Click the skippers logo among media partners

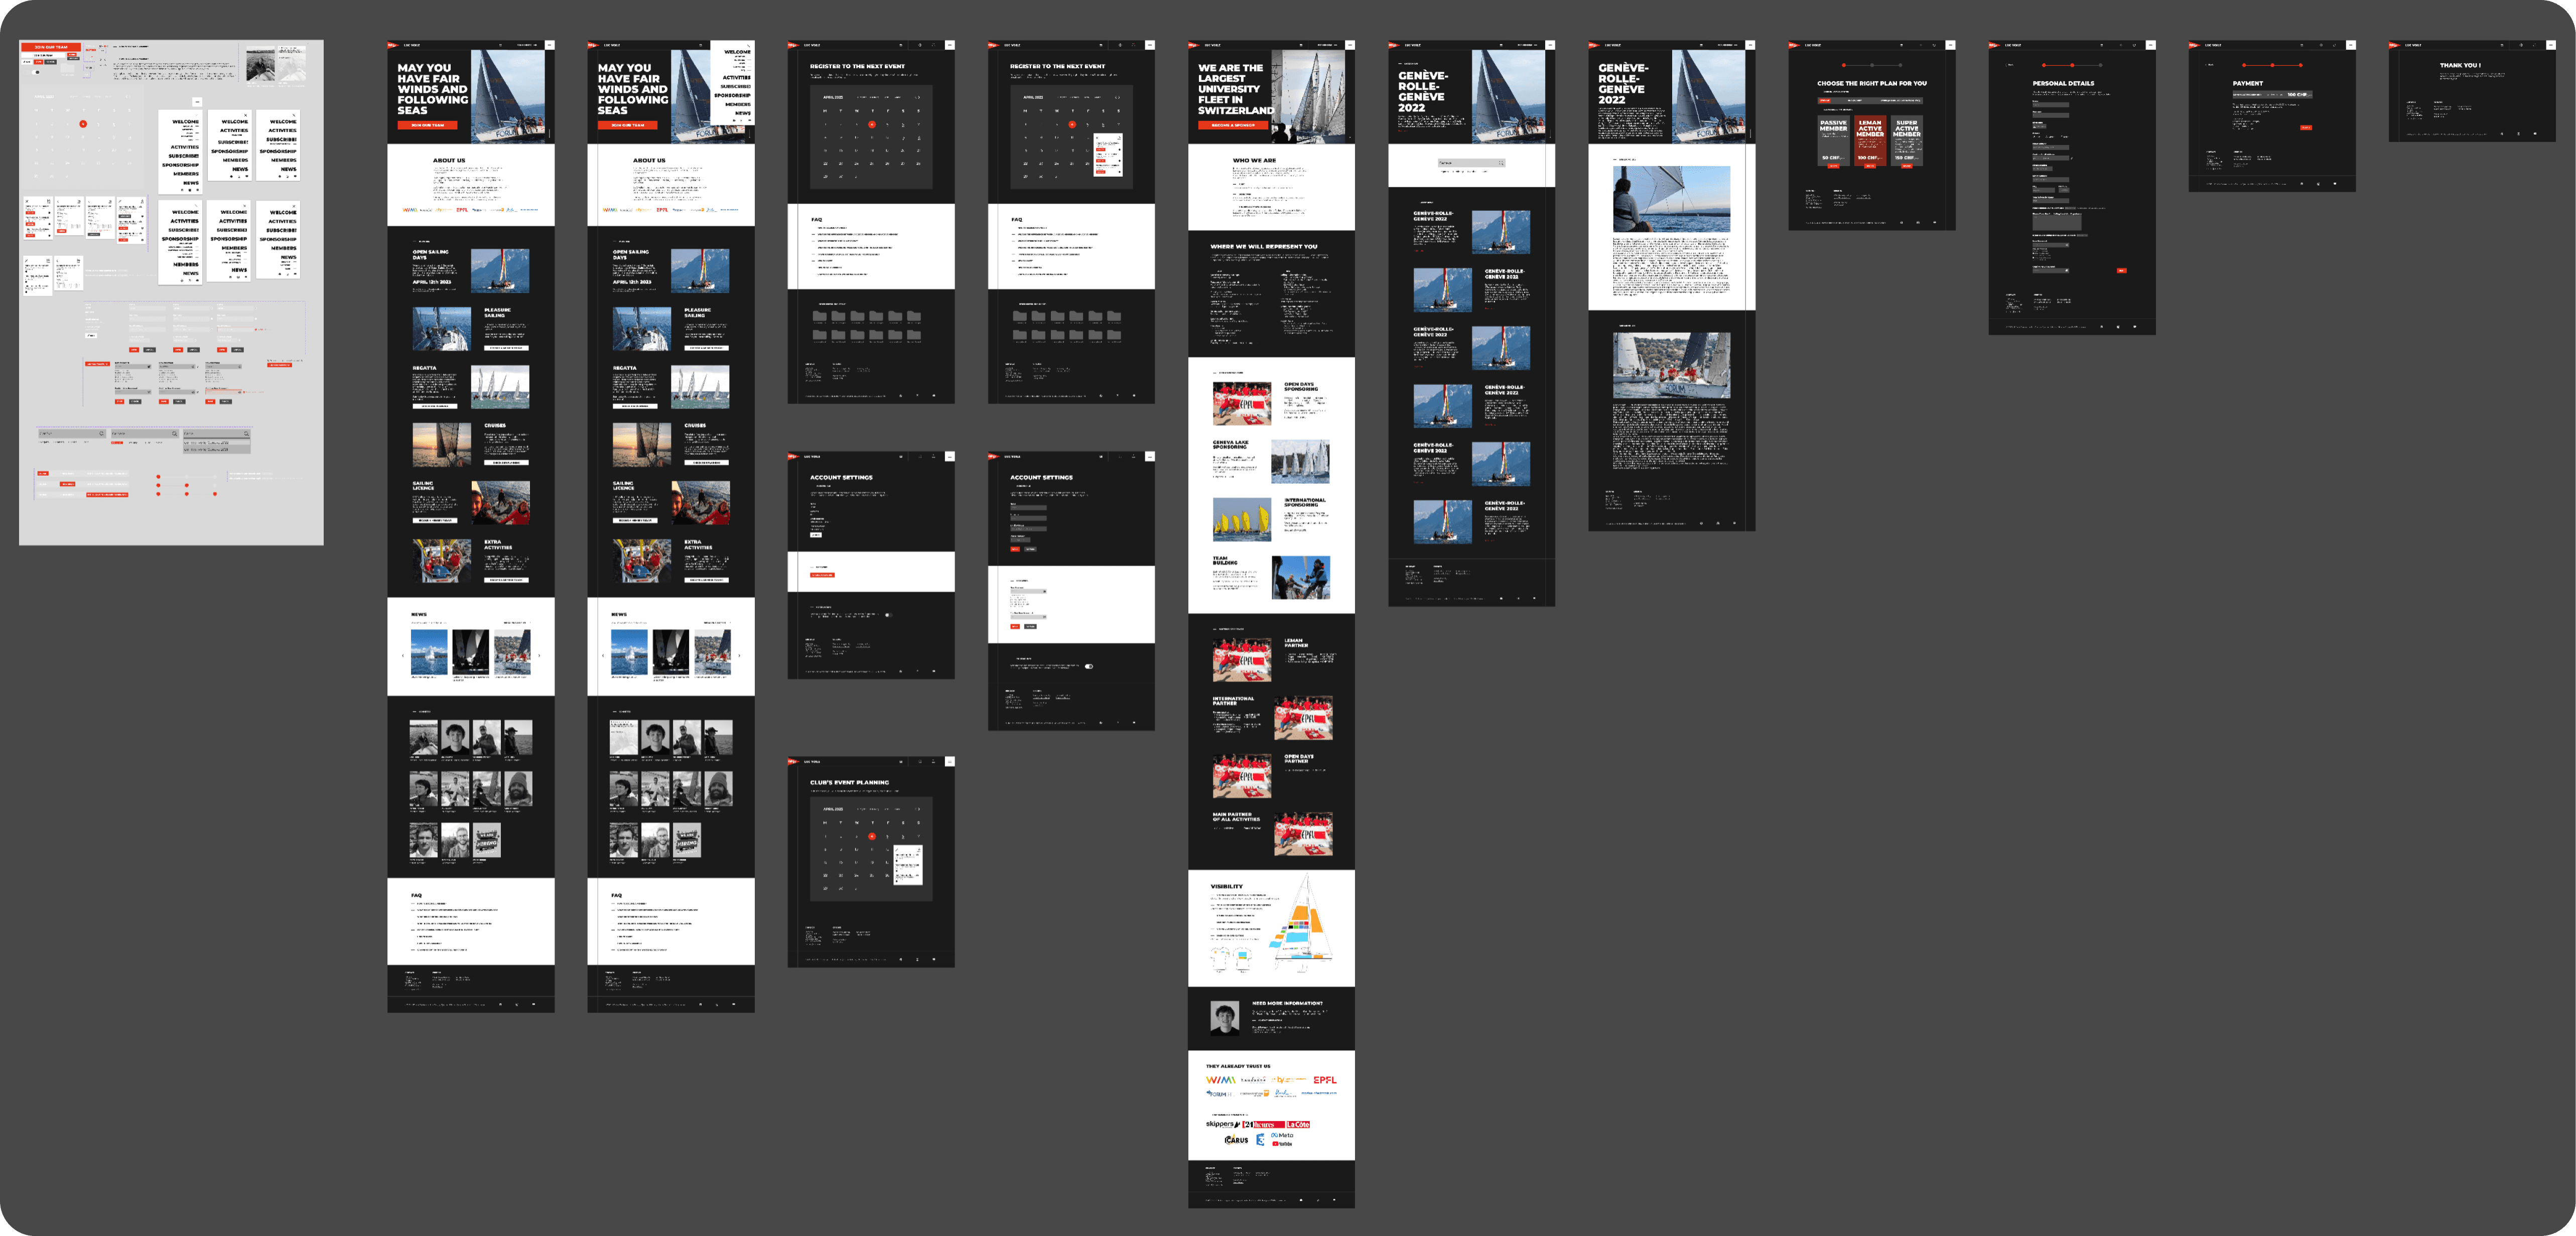coord(1221,1124)
